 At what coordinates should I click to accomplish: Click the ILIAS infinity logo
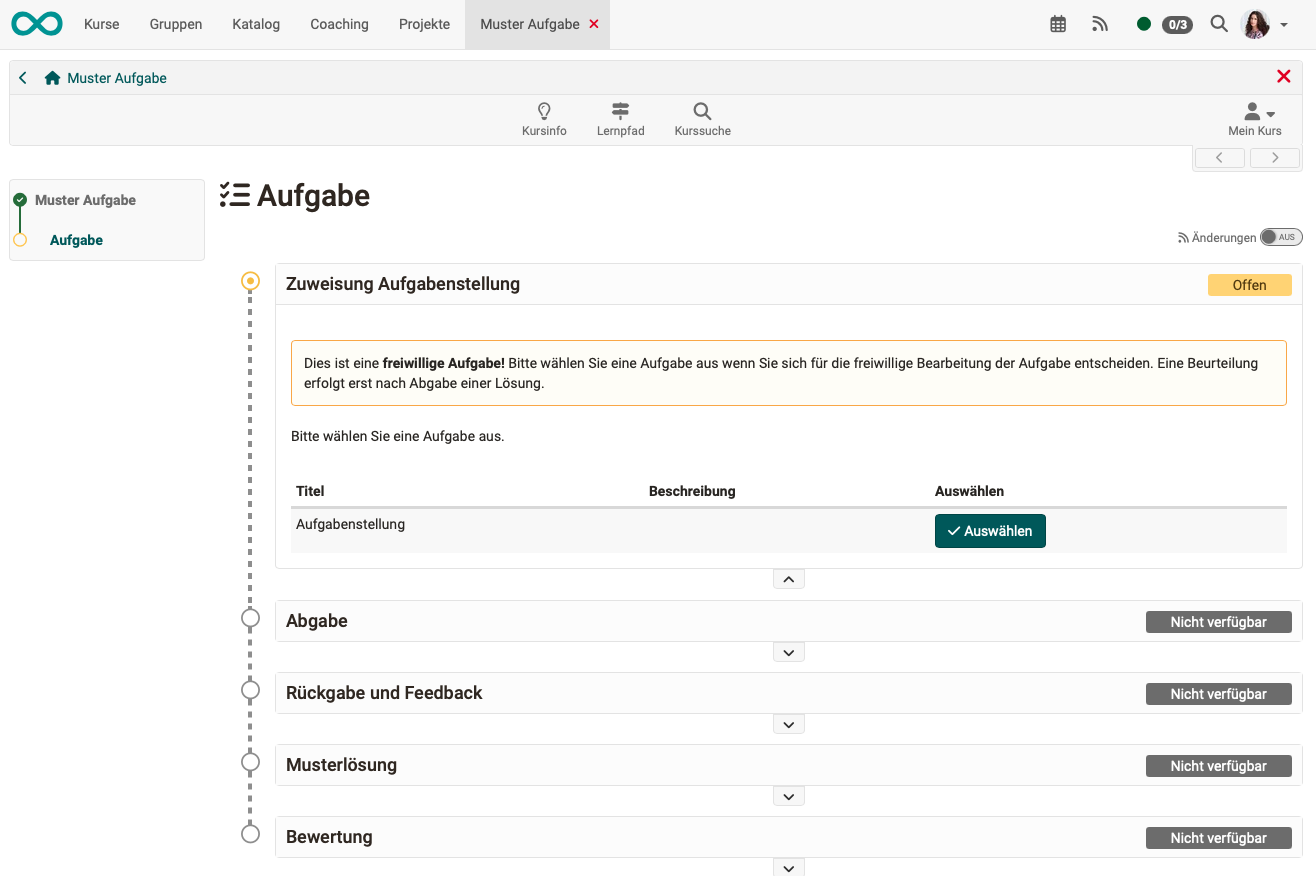pos(36,23)
